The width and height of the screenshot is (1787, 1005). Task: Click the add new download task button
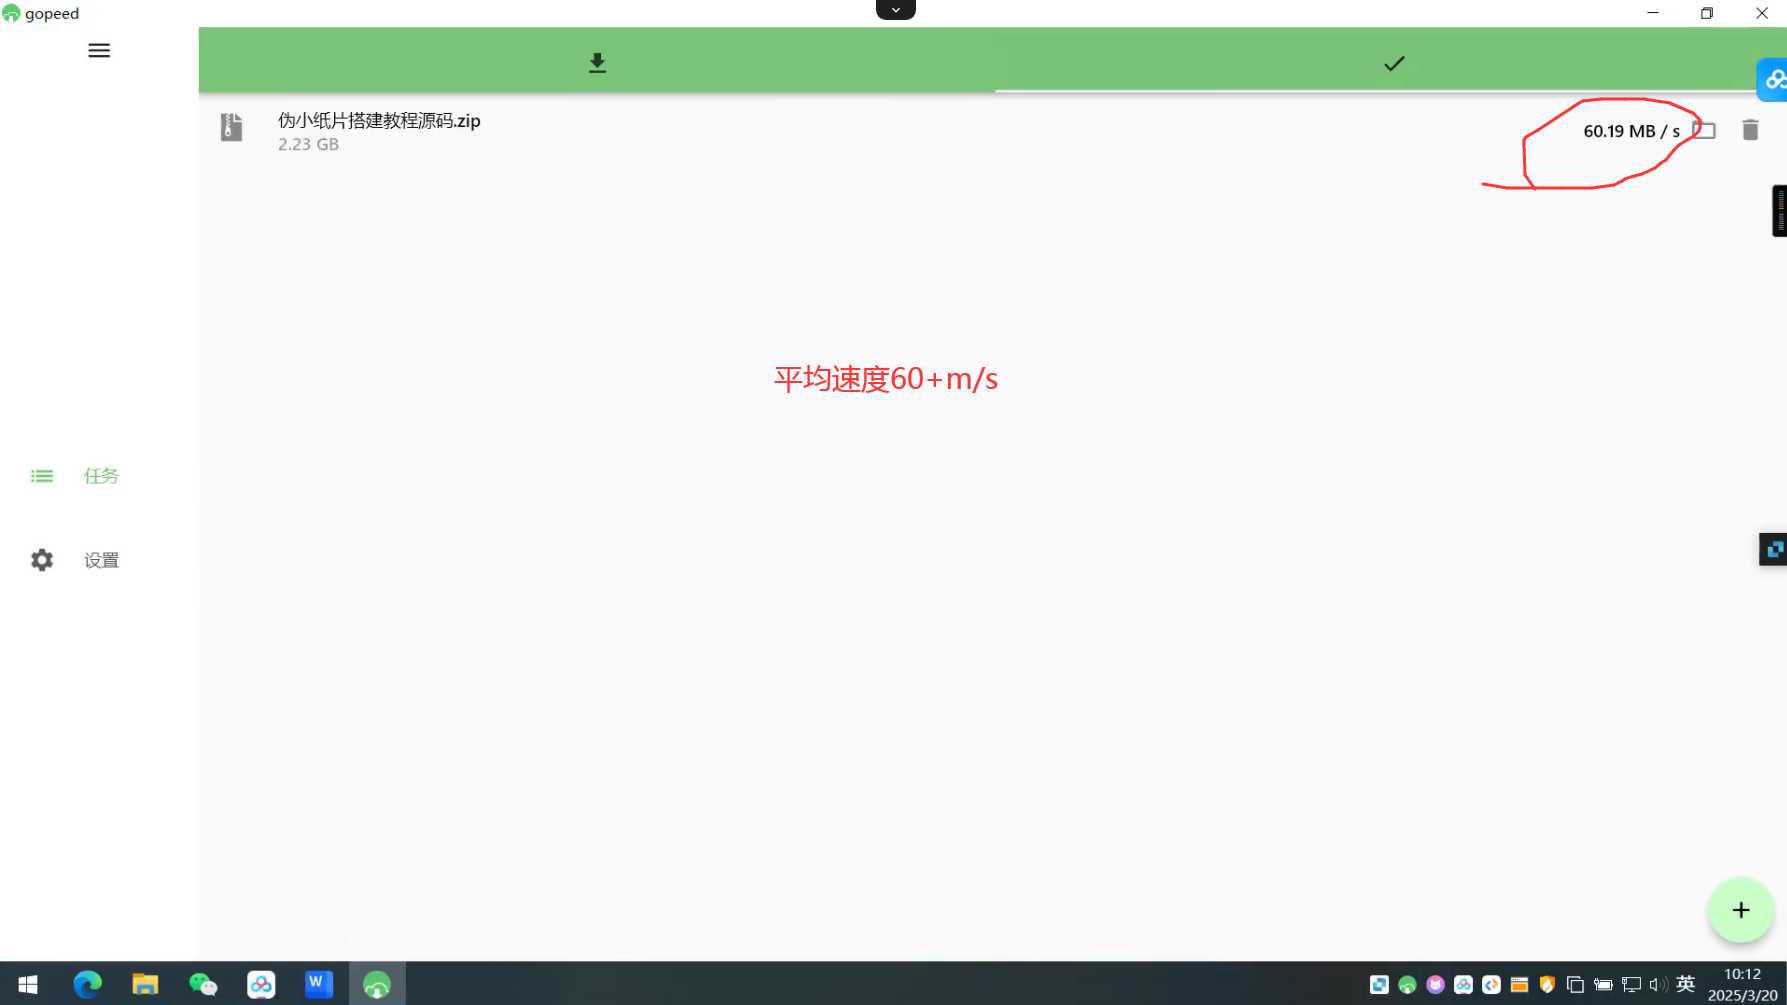1740,910
